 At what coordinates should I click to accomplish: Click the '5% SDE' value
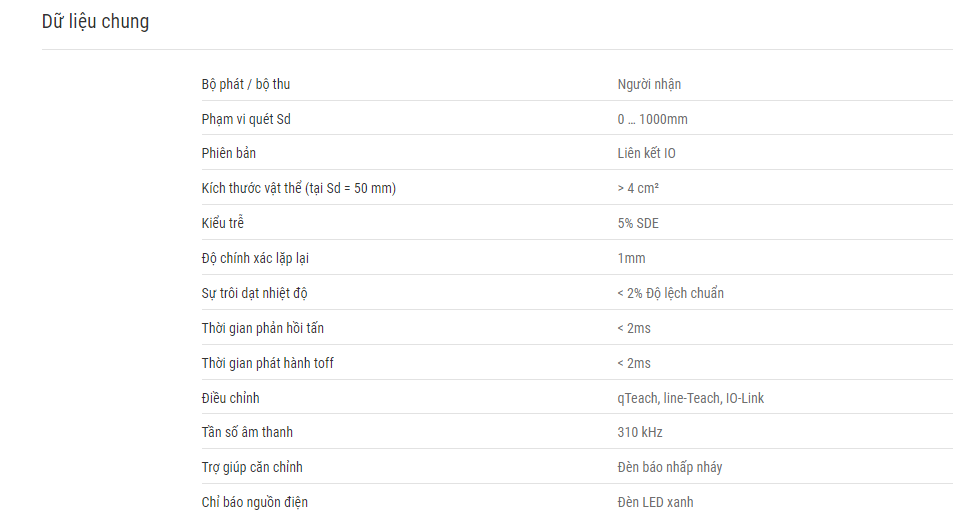(638, 223)
